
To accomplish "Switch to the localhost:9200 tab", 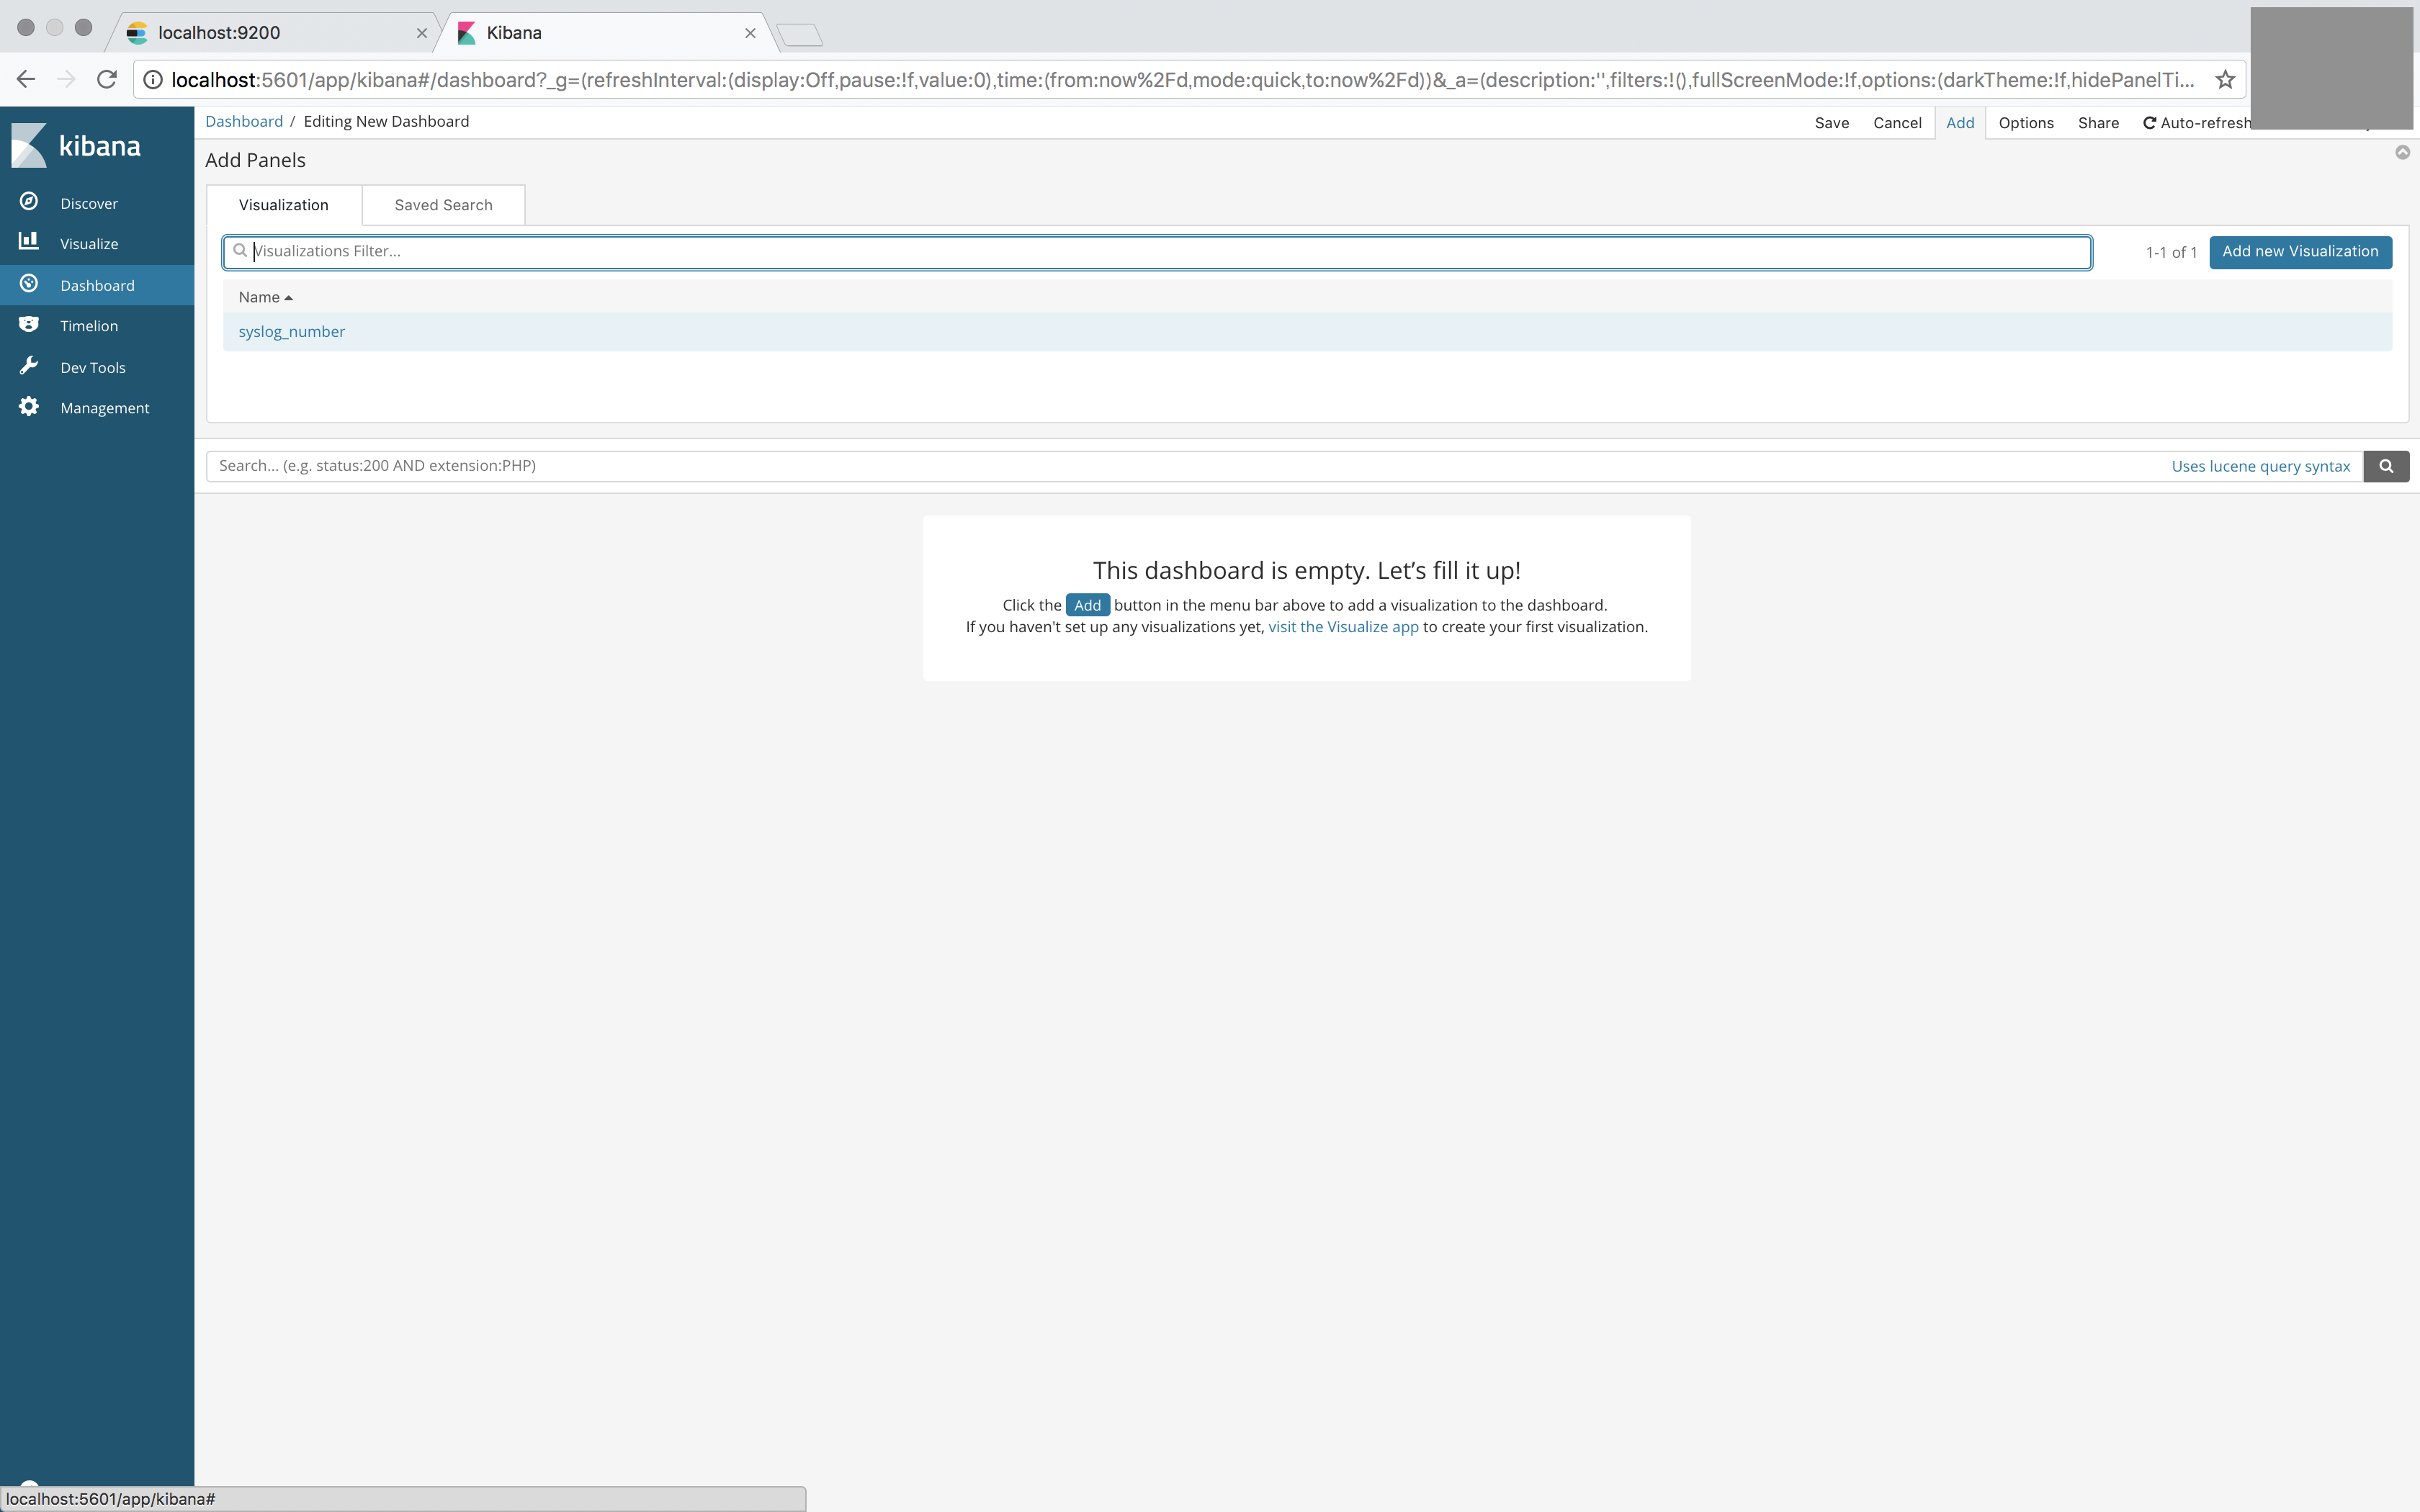I will [272, 33].
